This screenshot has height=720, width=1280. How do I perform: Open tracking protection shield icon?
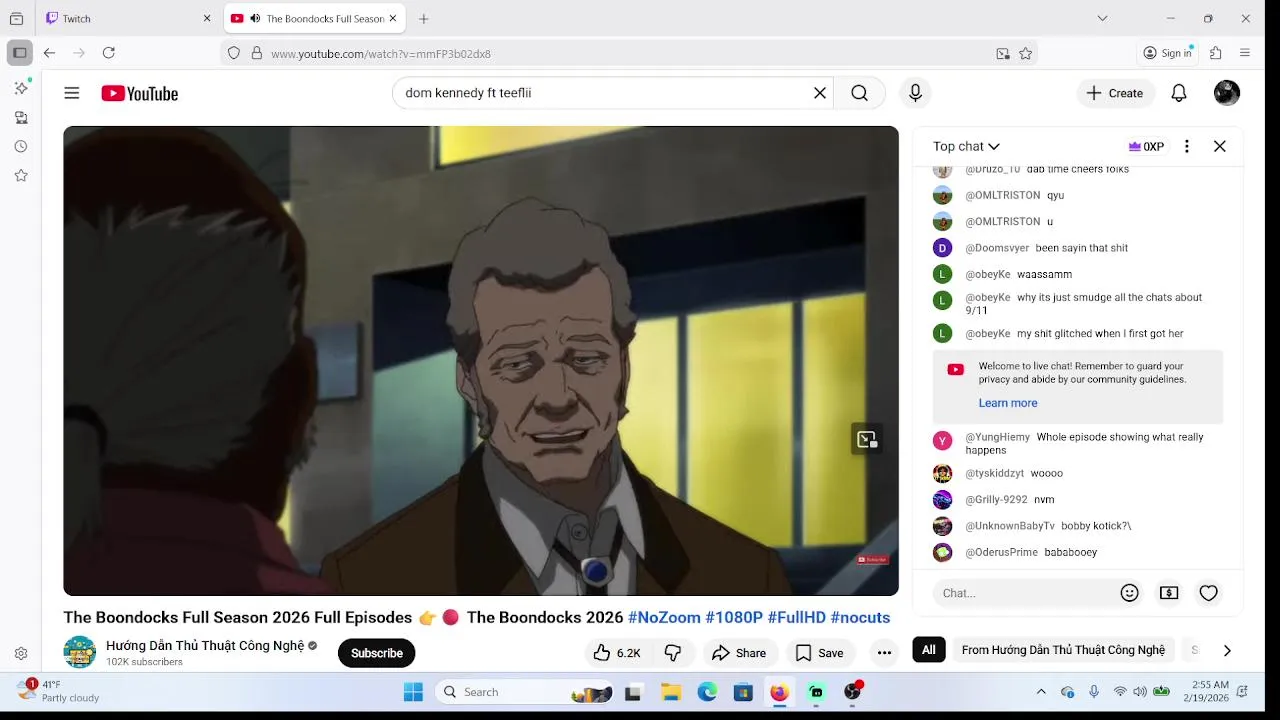click(234, 53)
